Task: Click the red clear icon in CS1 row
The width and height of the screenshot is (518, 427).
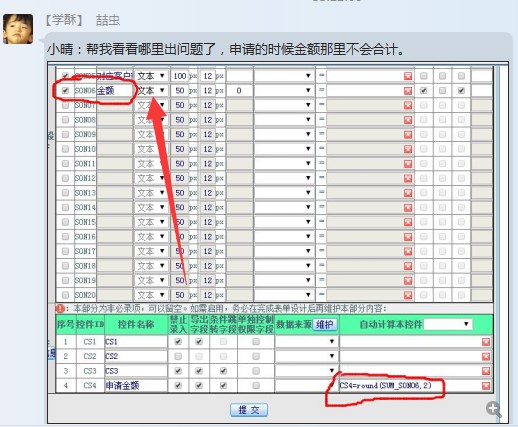Action: click(x=486, y=342)
